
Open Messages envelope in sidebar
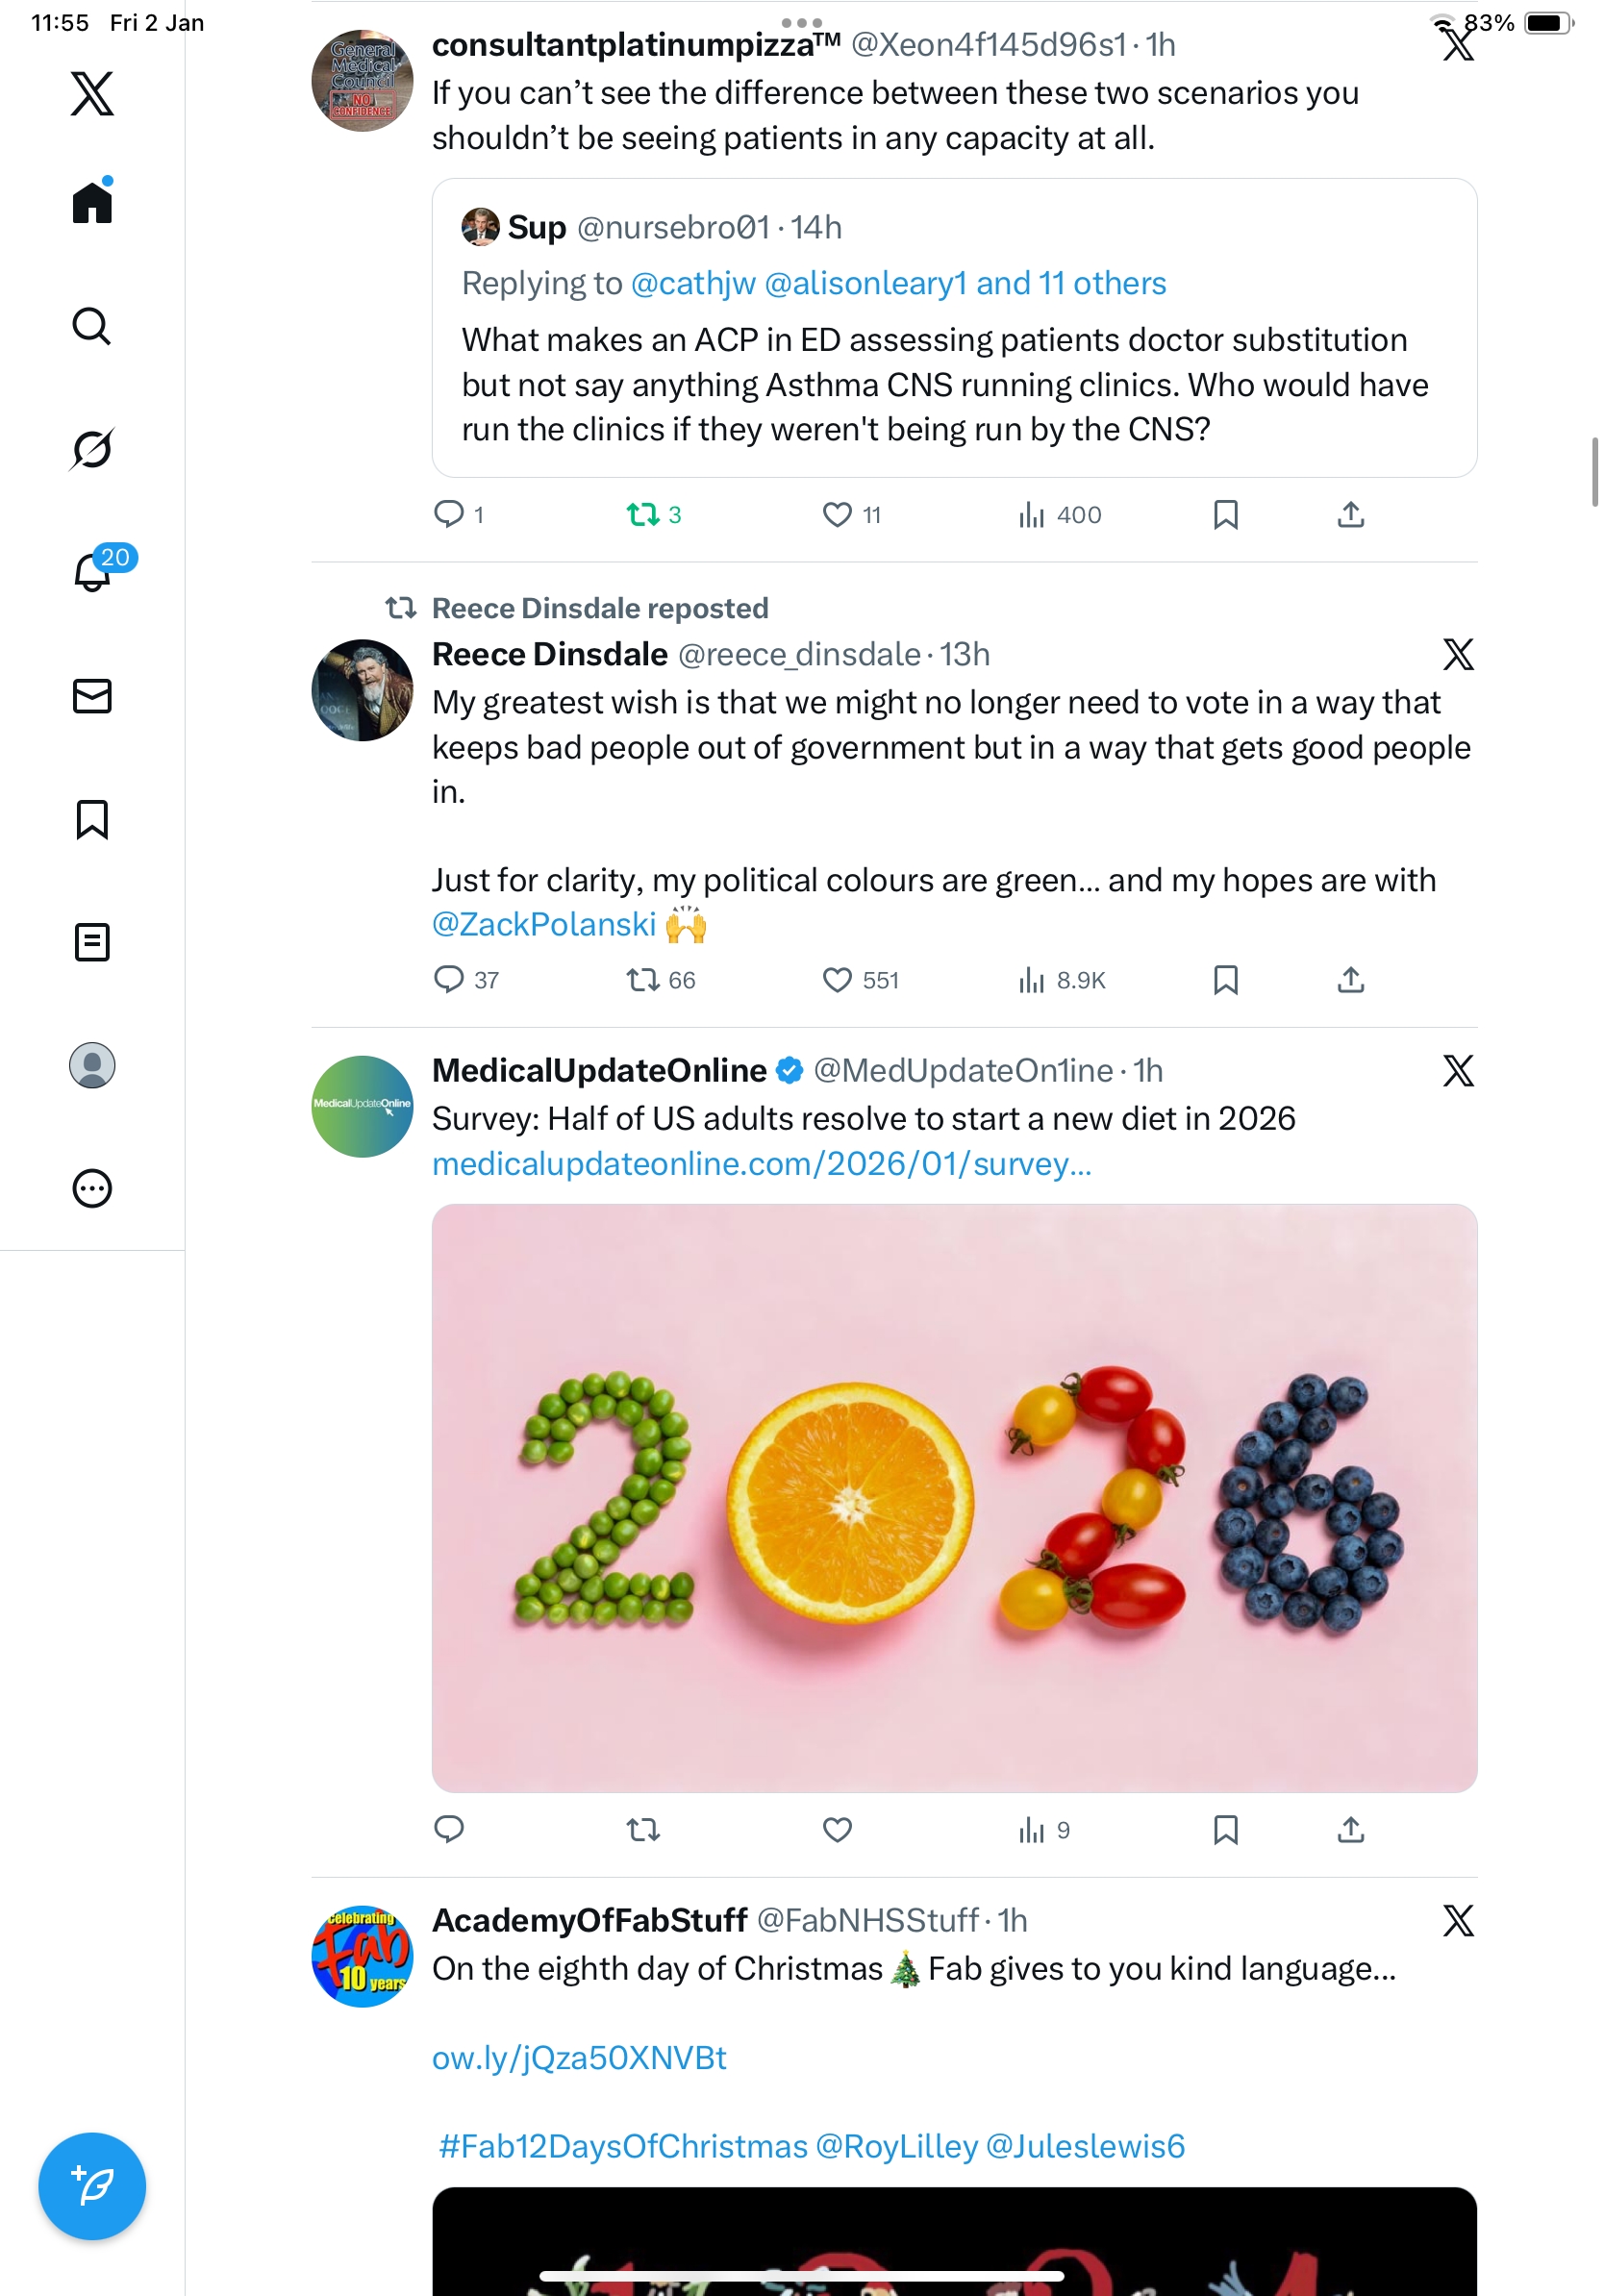92,696
